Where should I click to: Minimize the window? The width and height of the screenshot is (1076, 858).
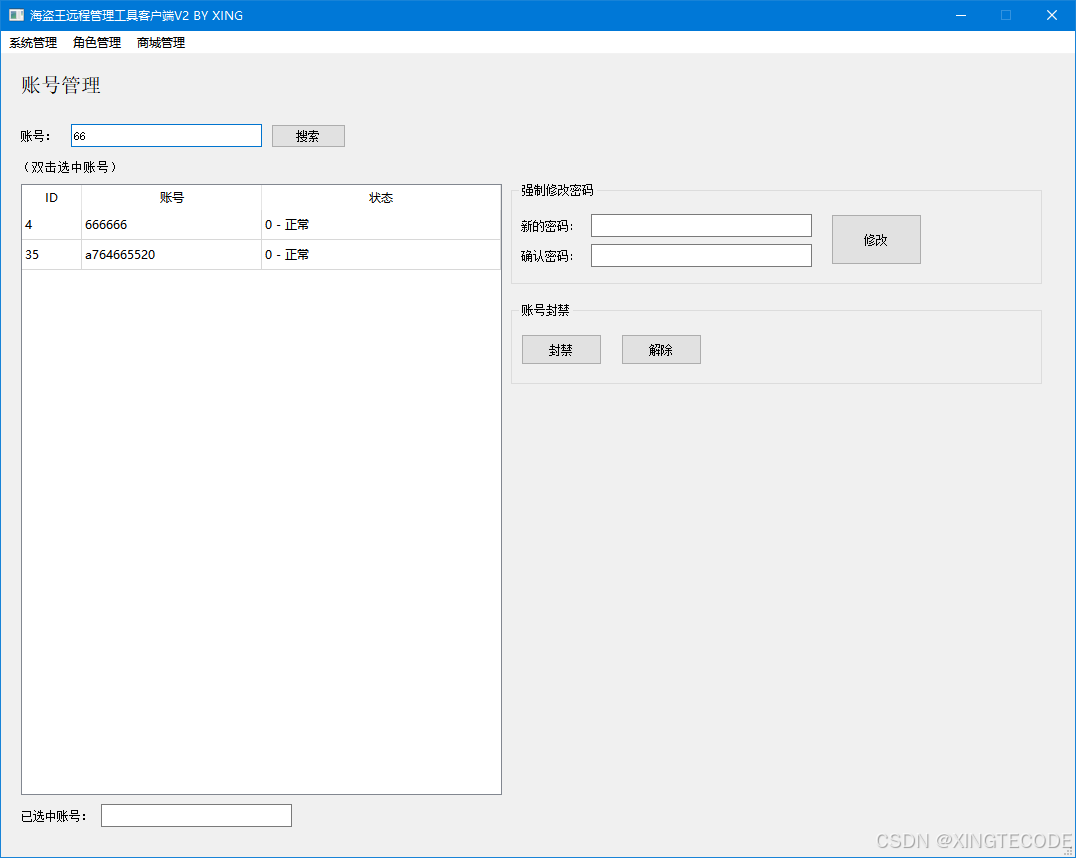[961, 15]
